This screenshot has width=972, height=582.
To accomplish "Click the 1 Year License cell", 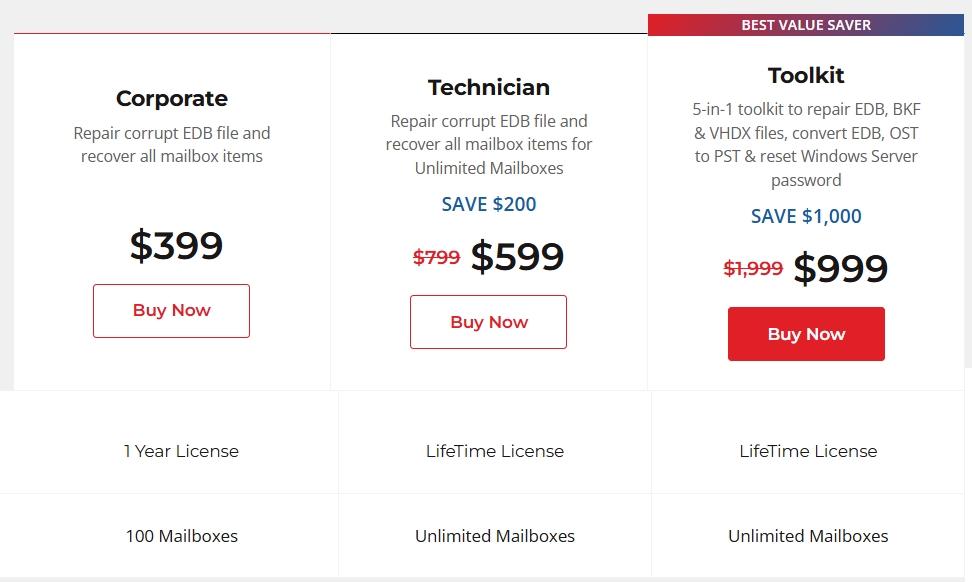I will click(x=181, y=451).
